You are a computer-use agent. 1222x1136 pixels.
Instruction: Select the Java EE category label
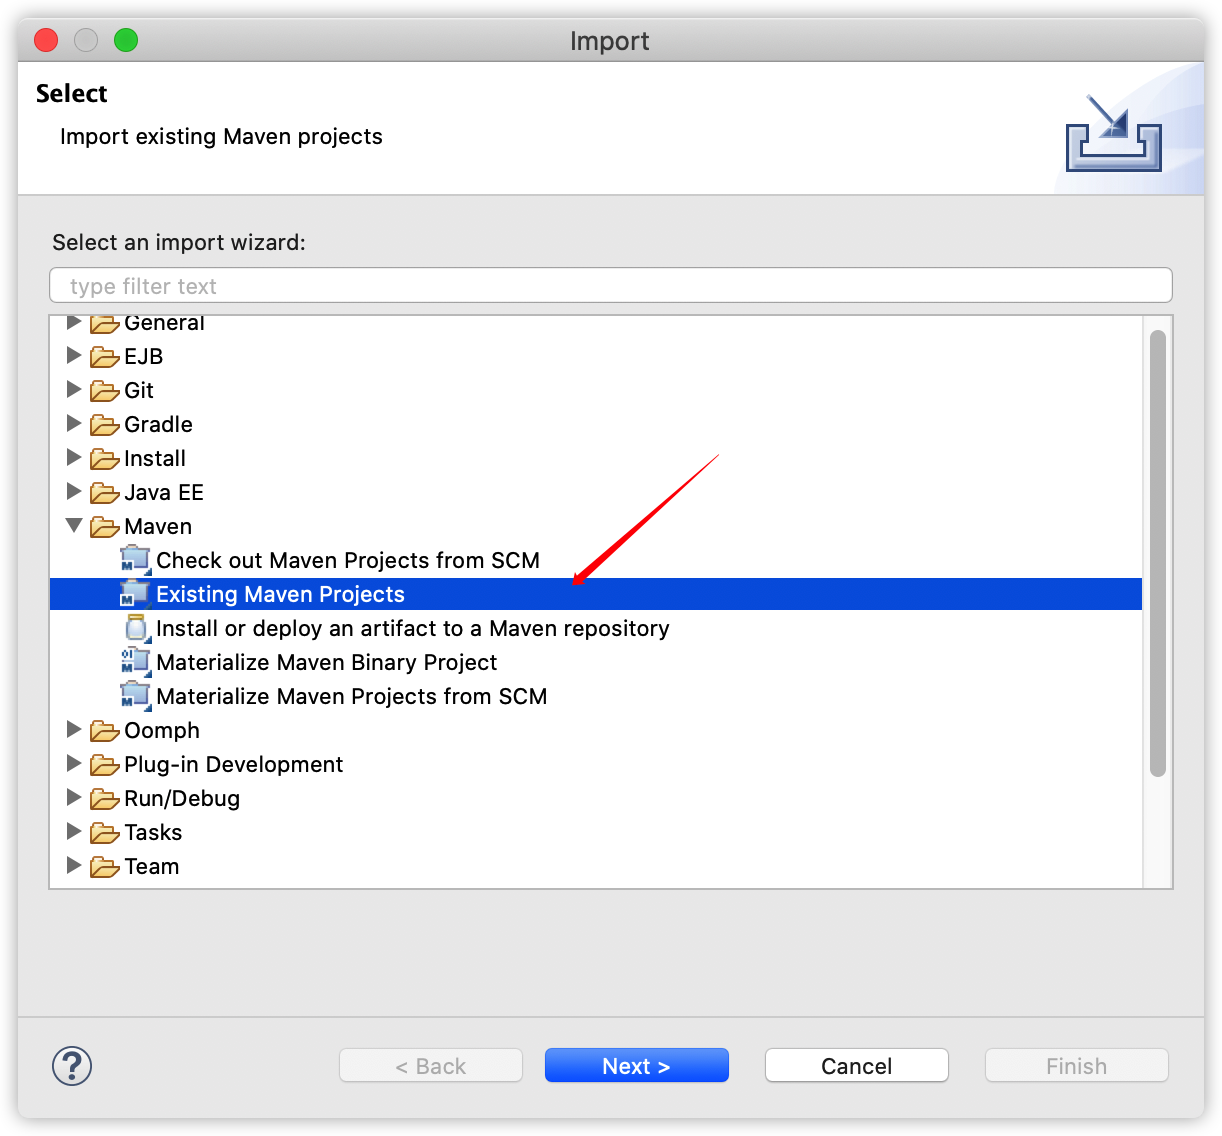(164, 493)
